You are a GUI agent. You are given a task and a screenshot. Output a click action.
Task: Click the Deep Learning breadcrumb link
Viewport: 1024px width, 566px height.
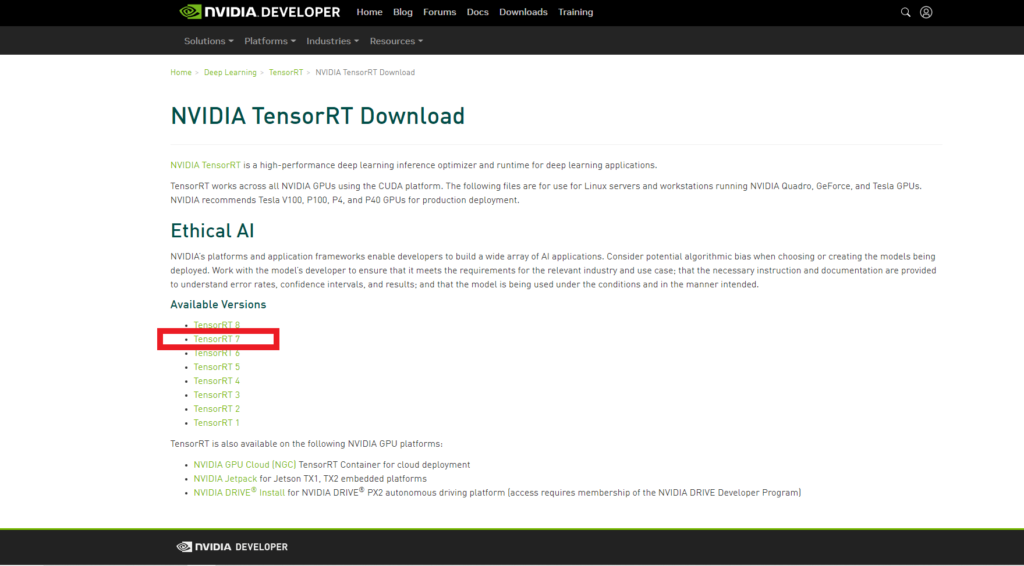click(230, 72)
